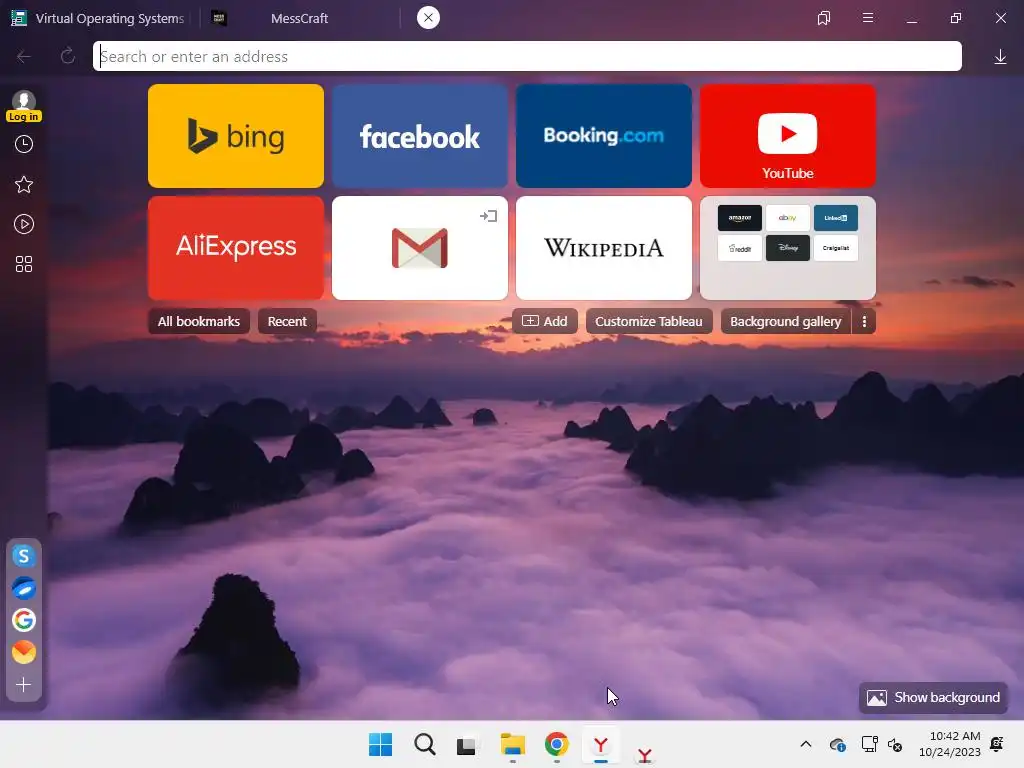Open bookmarks star icon in sidebar
The height and width of the screenshot is (768, 1024).
tap(24, 185)
